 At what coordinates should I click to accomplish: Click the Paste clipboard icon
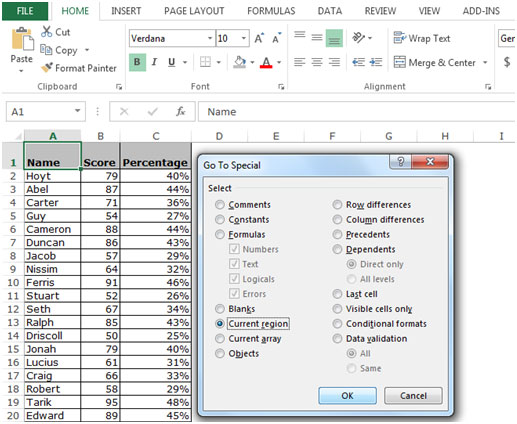[22, 39]
